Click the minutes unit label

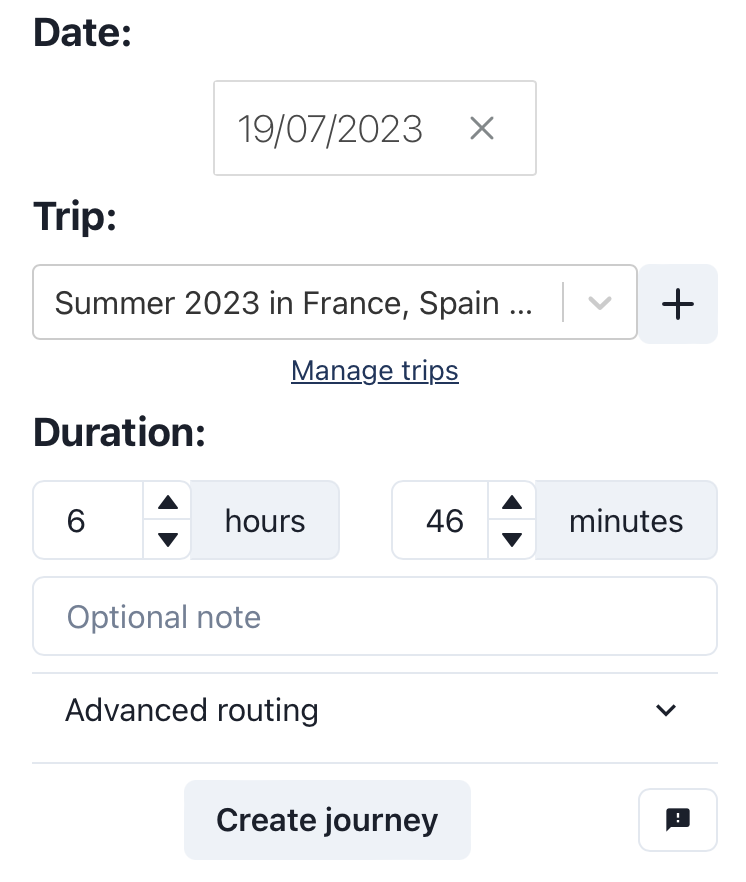click(x=626, y=521)
